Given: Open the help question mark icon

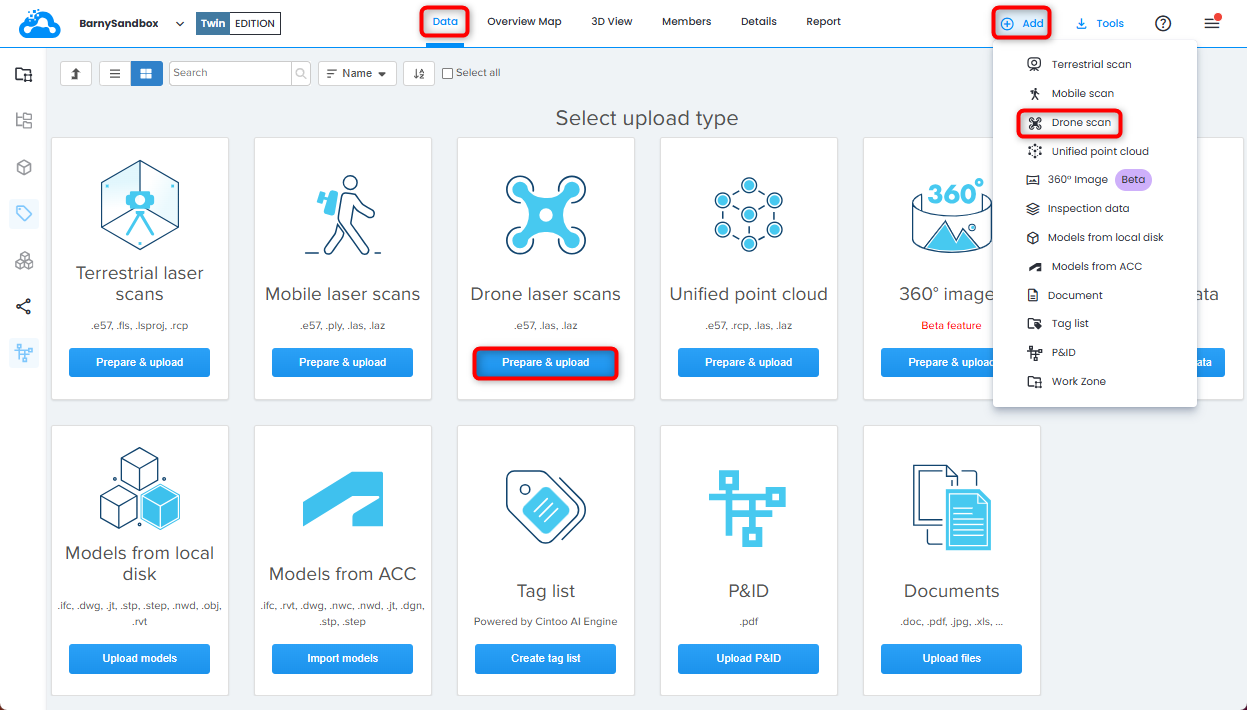Looking at the screenshot, I should [1163, 23].
